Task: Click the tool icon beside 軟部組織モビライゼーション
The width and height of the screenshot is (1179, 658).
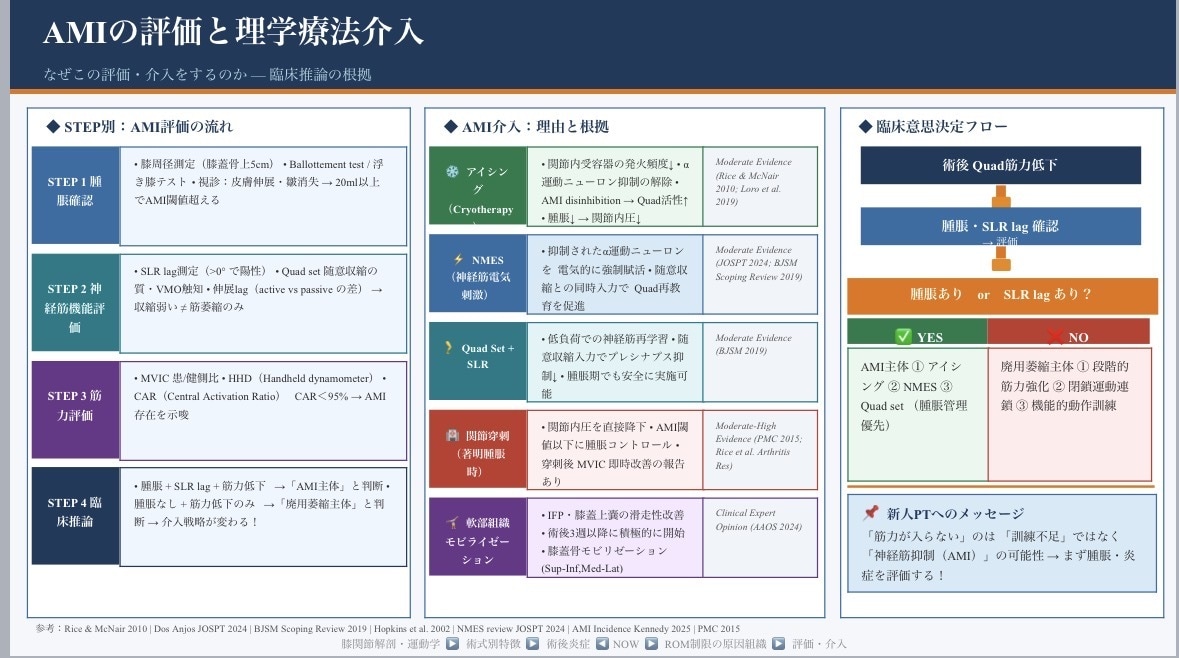Action: pyautogui.click(x=452, y=523)
